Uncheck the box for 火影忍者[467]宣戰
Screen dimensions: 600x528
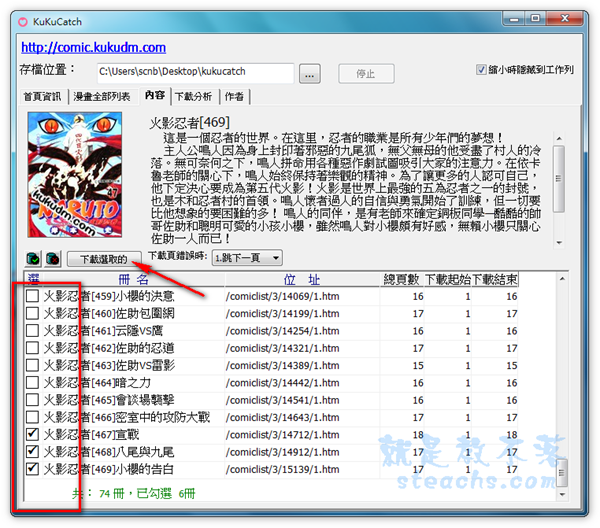point(33,434)
